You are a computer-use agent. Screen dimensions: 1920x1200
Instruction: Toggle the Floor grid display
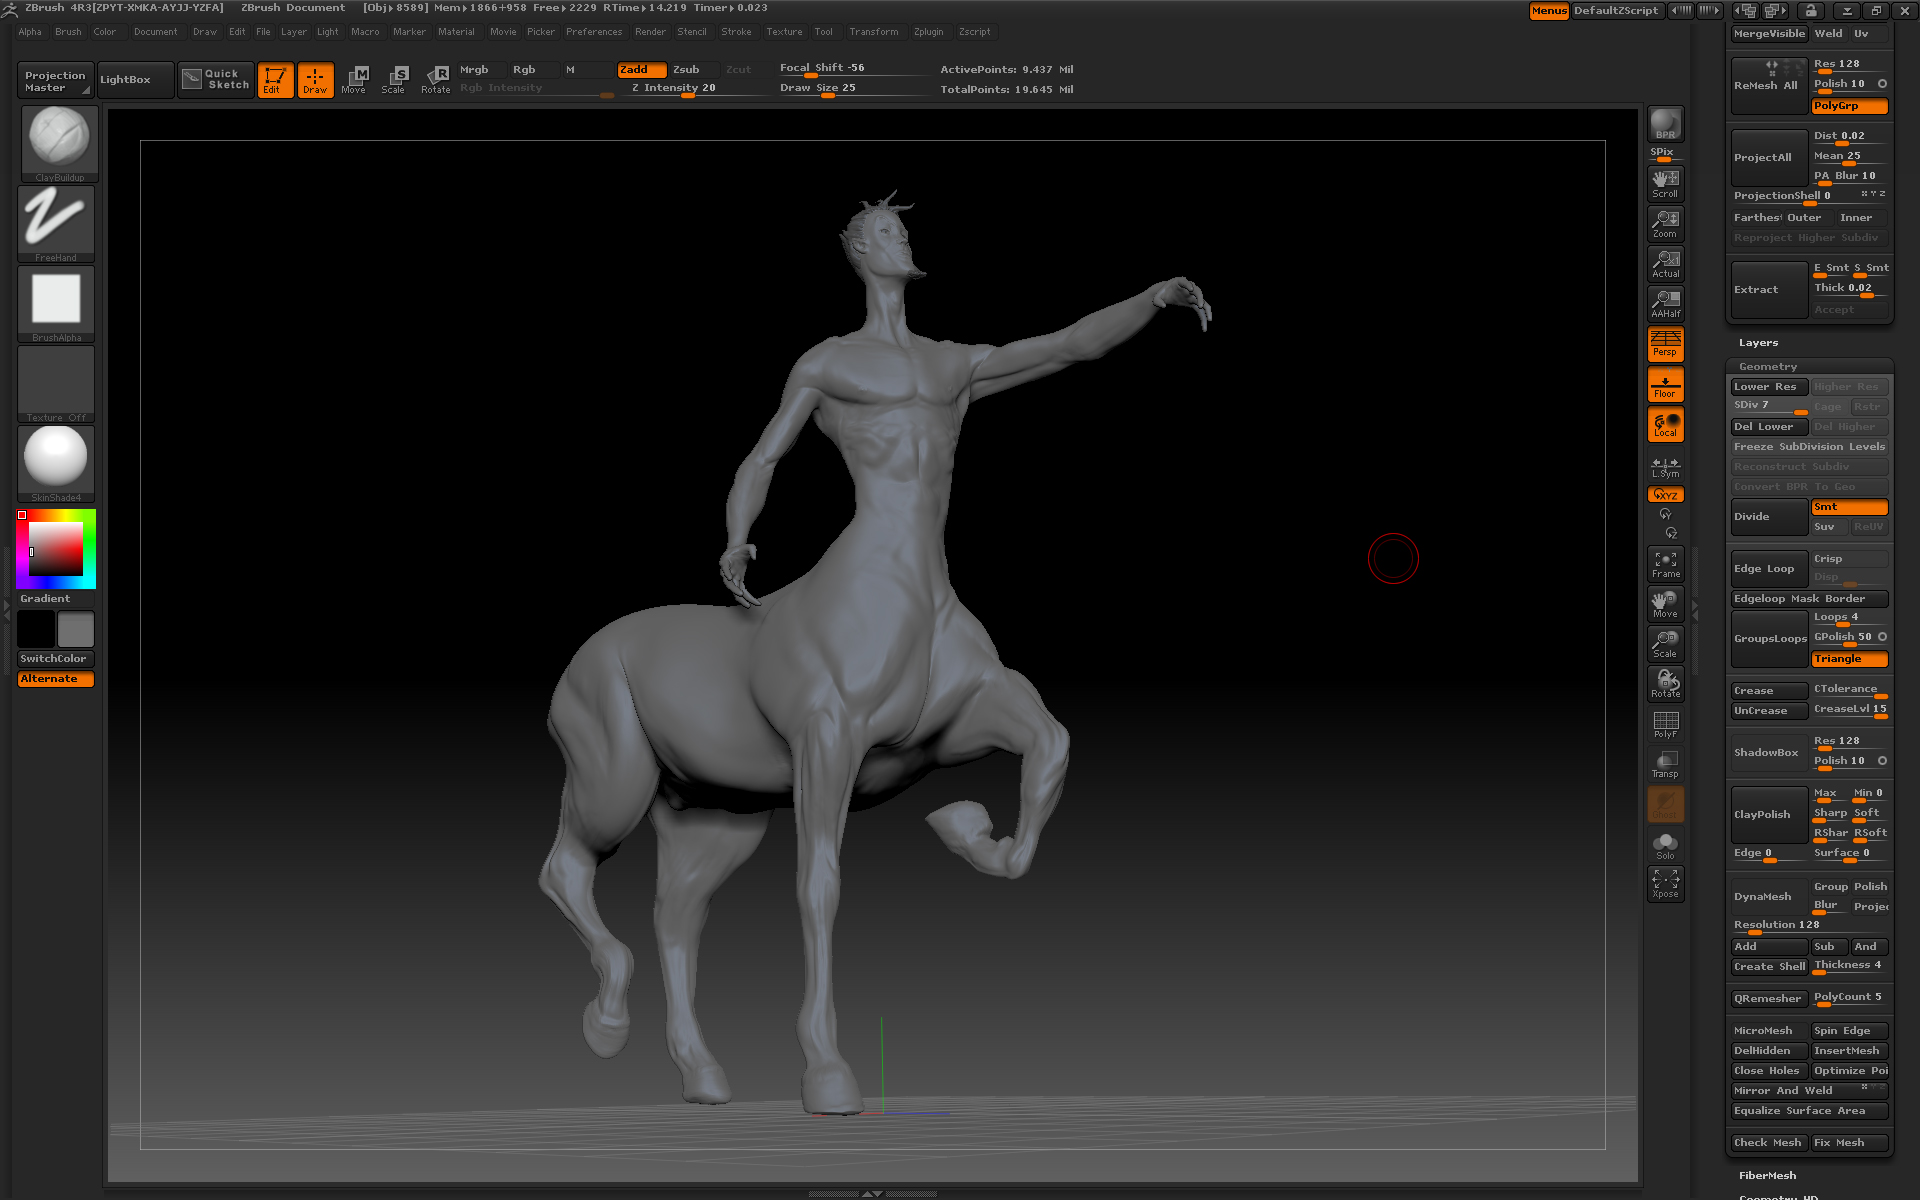[x=1665, y=384]
